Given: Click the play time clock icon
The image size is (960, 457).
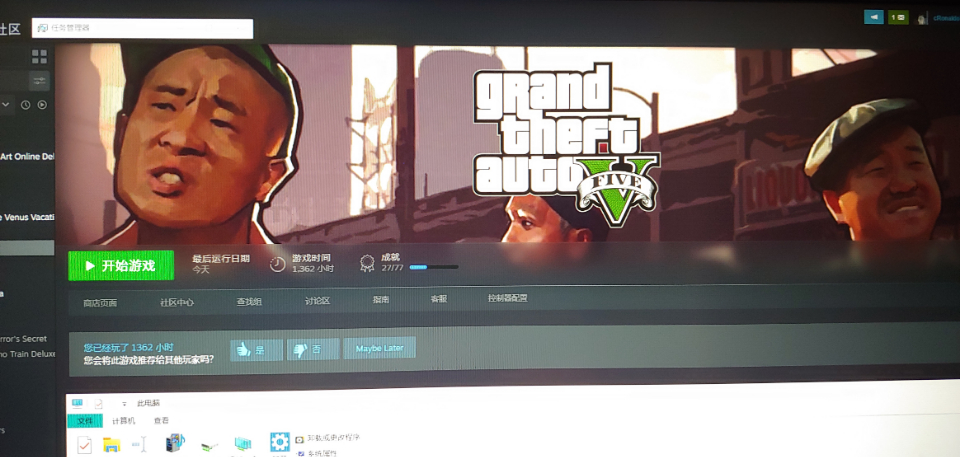Looking at the screenshot, I should (277, 264).
